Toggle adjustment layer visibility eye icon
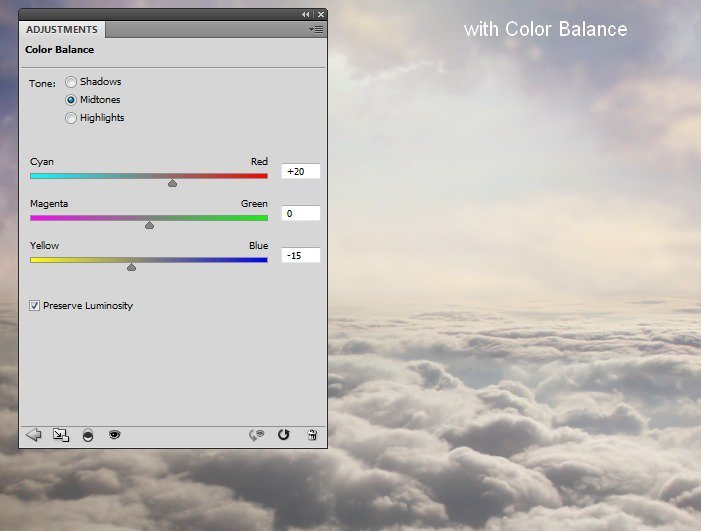This screenshot has width=701, height=531. 114,435
